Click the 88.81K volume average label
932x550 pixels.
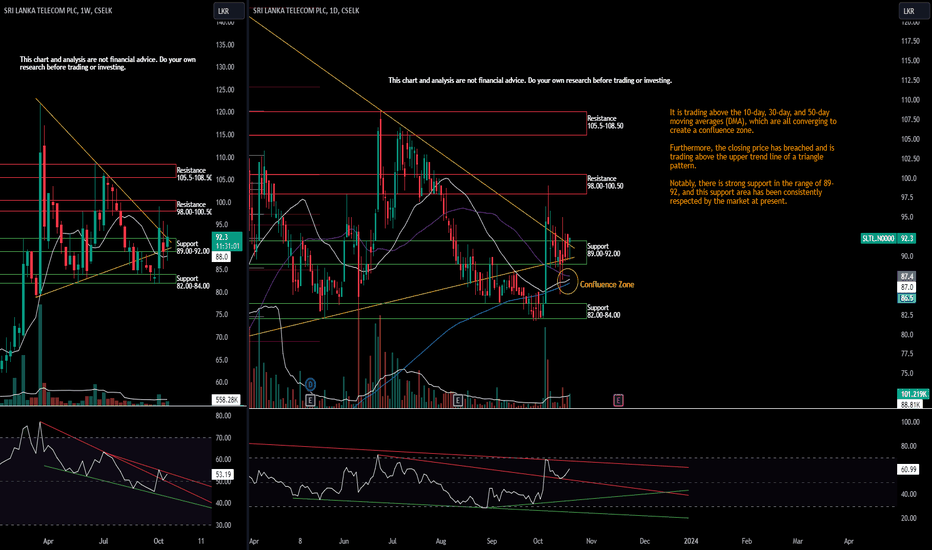click(910, 404)
